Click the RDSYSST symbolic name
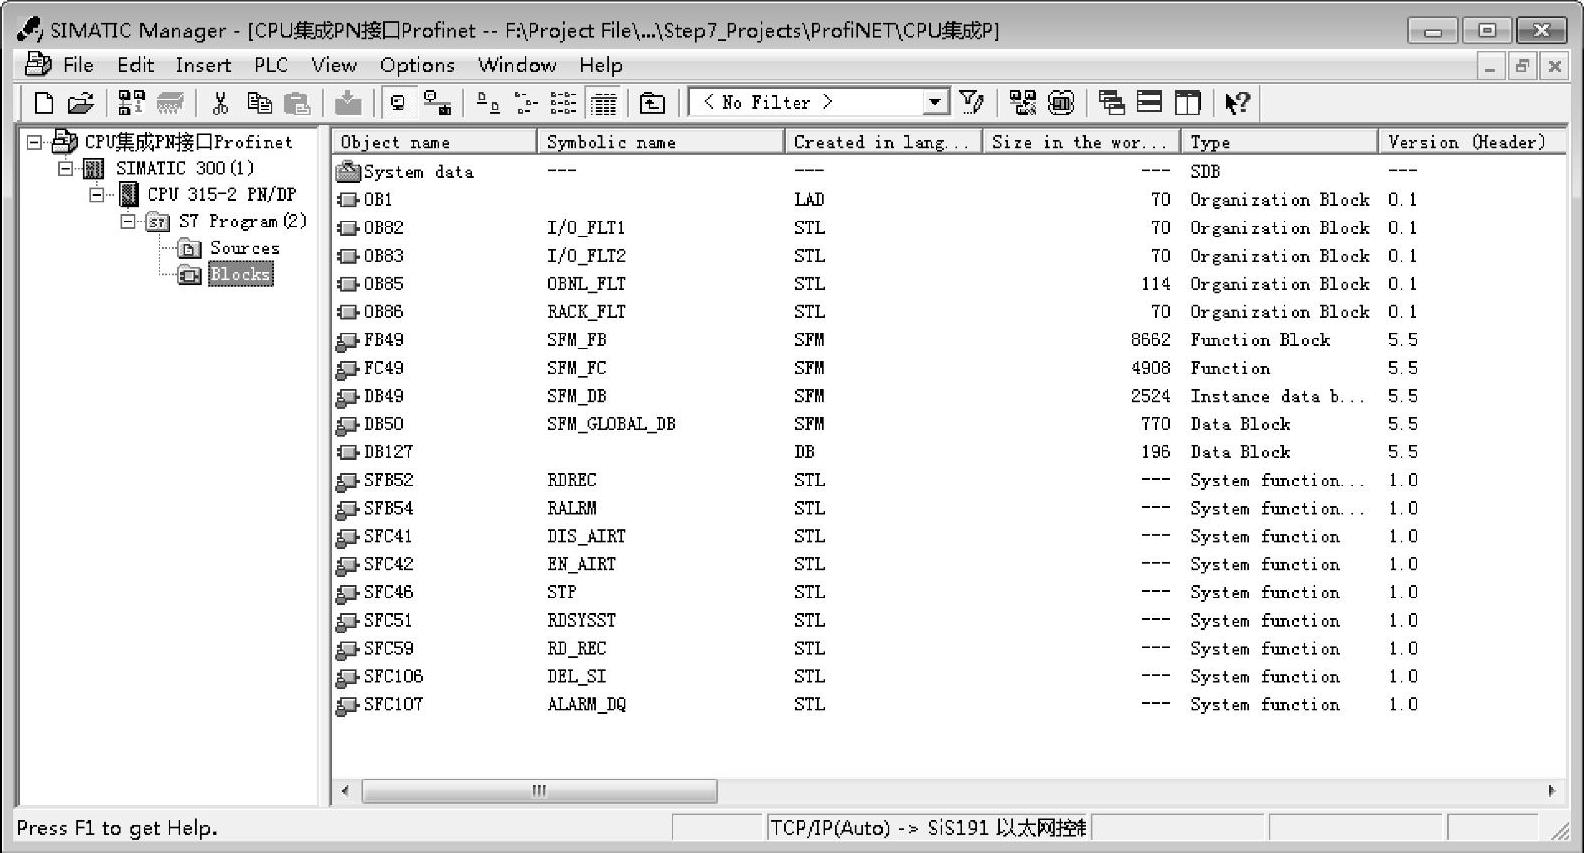 (581, 620)
